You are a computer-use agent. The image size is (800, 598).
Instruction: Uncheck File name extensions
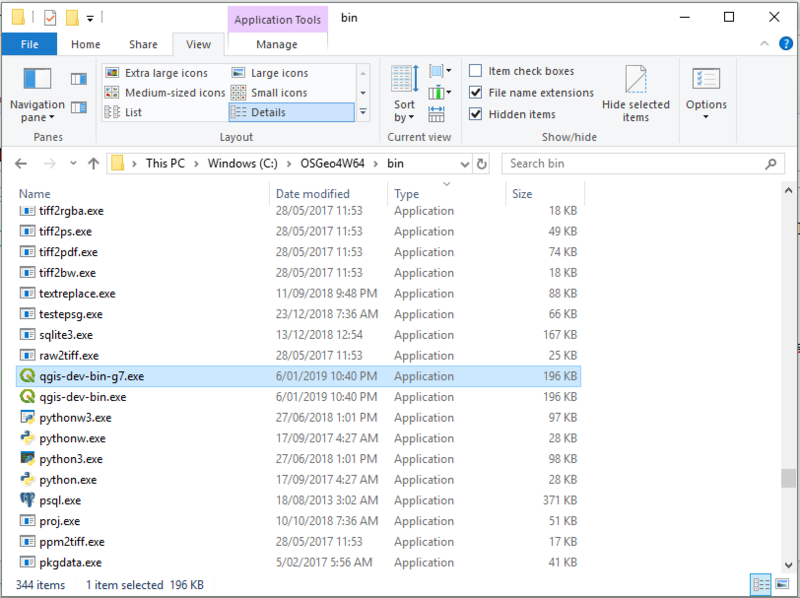pos(476,93)
